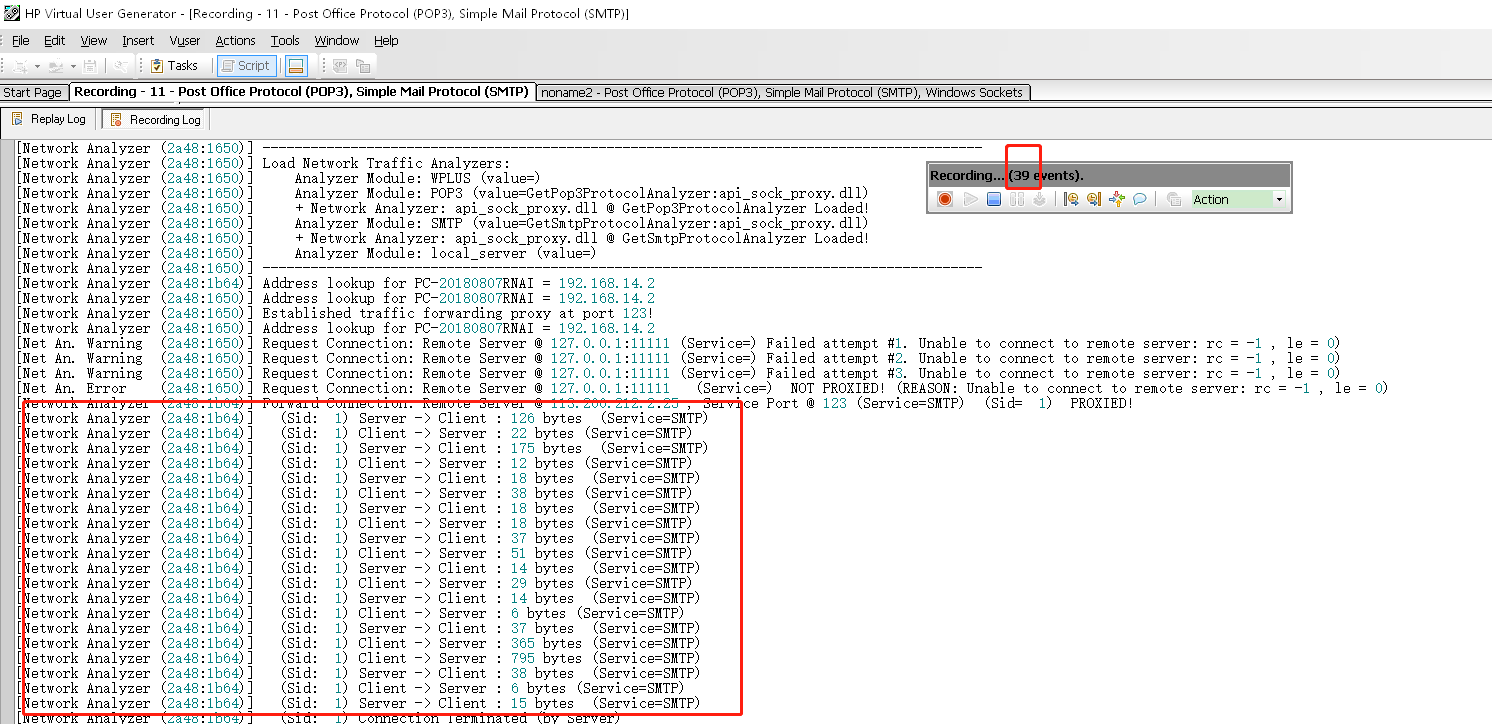The height and width of the screenshot is (724, 1492).
Task: Click the 'Failed attempt #3' warning line
Action: tap(680, 373)
